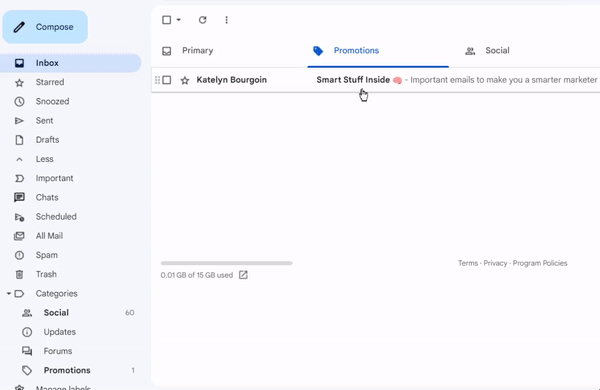Tick the Katelyn Bourgoin email checkbox

(x=166, y=80)
